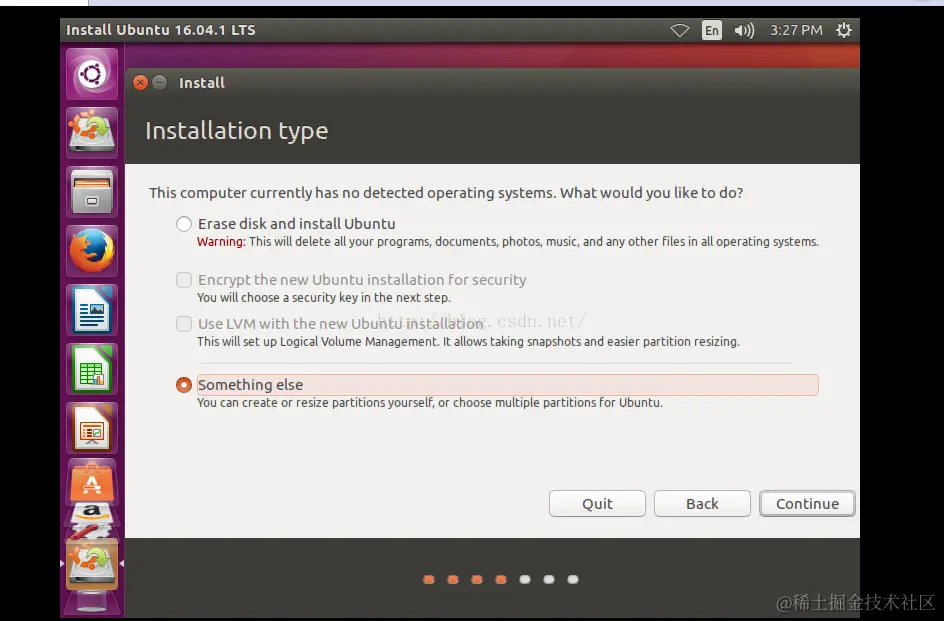The width and height of the screenshot is (944, 621).
Task: Quit the Ubuntu installer
Action: (x=596, y=503)
